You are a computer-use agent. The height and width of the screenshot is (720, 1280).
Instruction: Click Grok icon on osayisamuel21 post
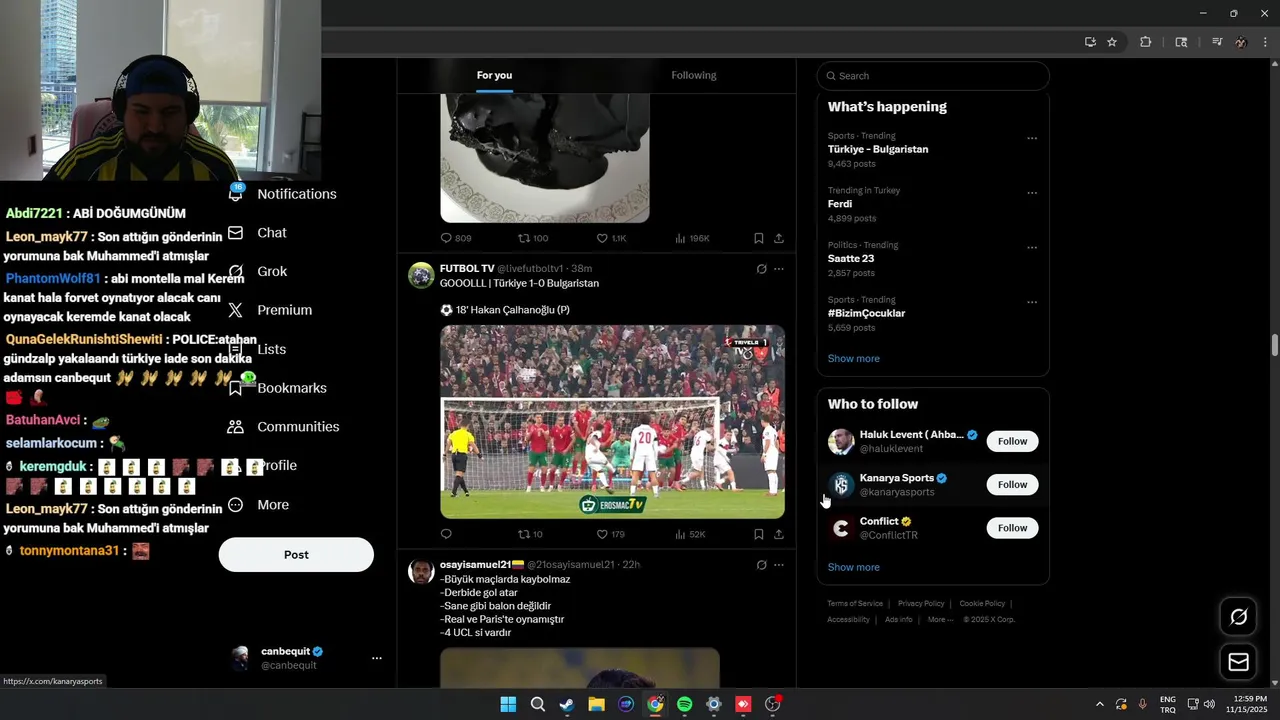pos(761,565)
